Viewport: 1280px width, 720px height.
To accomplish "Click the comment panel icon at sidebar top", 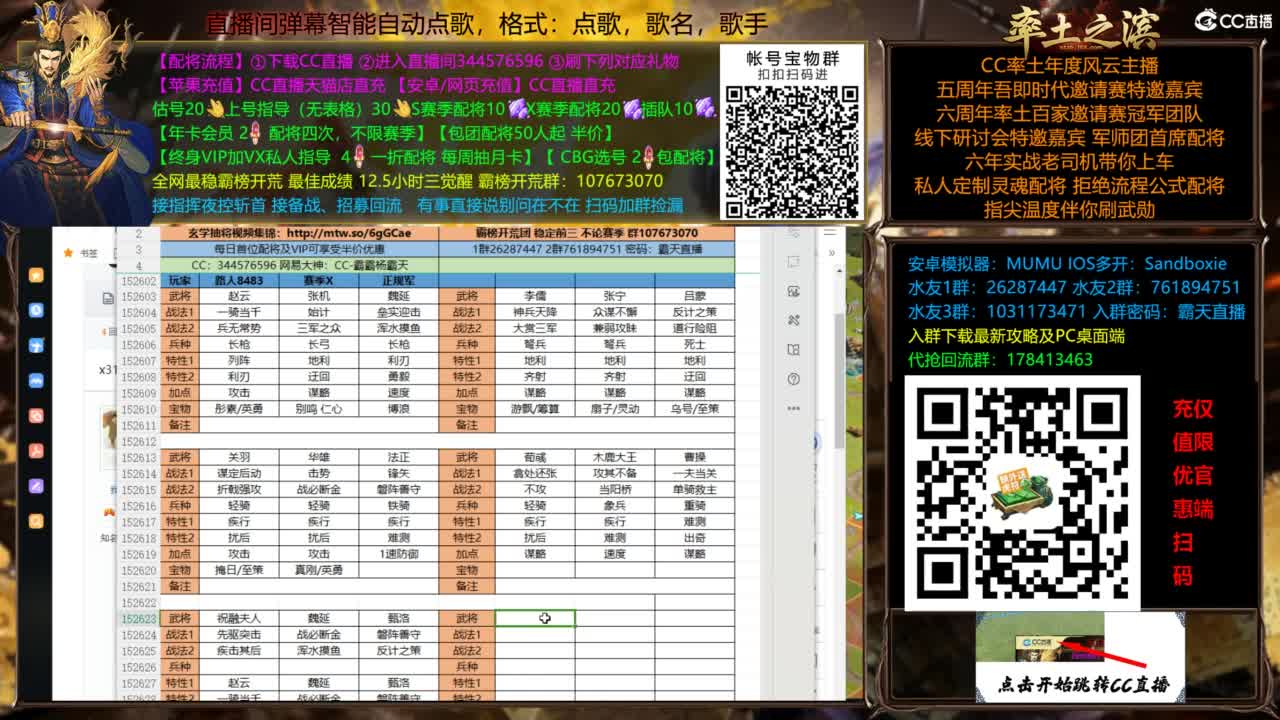I will (x=795, y=260).
